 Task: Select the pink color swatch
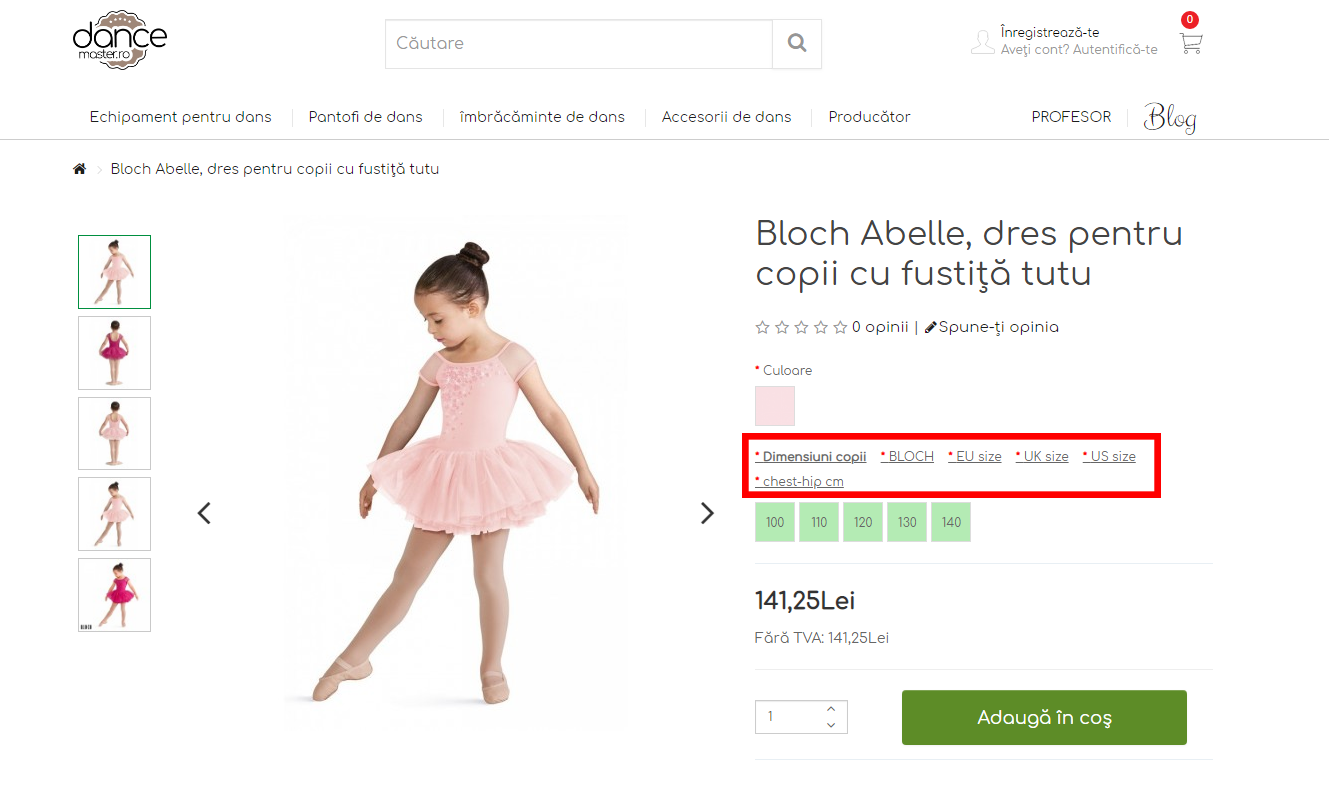(775, 406)
